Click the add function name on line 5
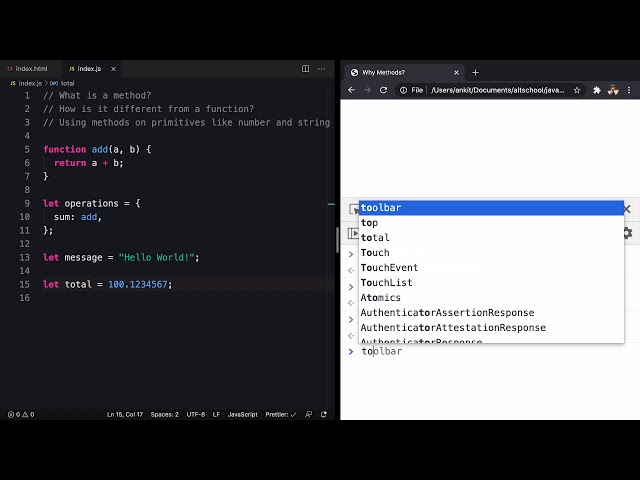640x480 pixels. (x=100, y=149)
